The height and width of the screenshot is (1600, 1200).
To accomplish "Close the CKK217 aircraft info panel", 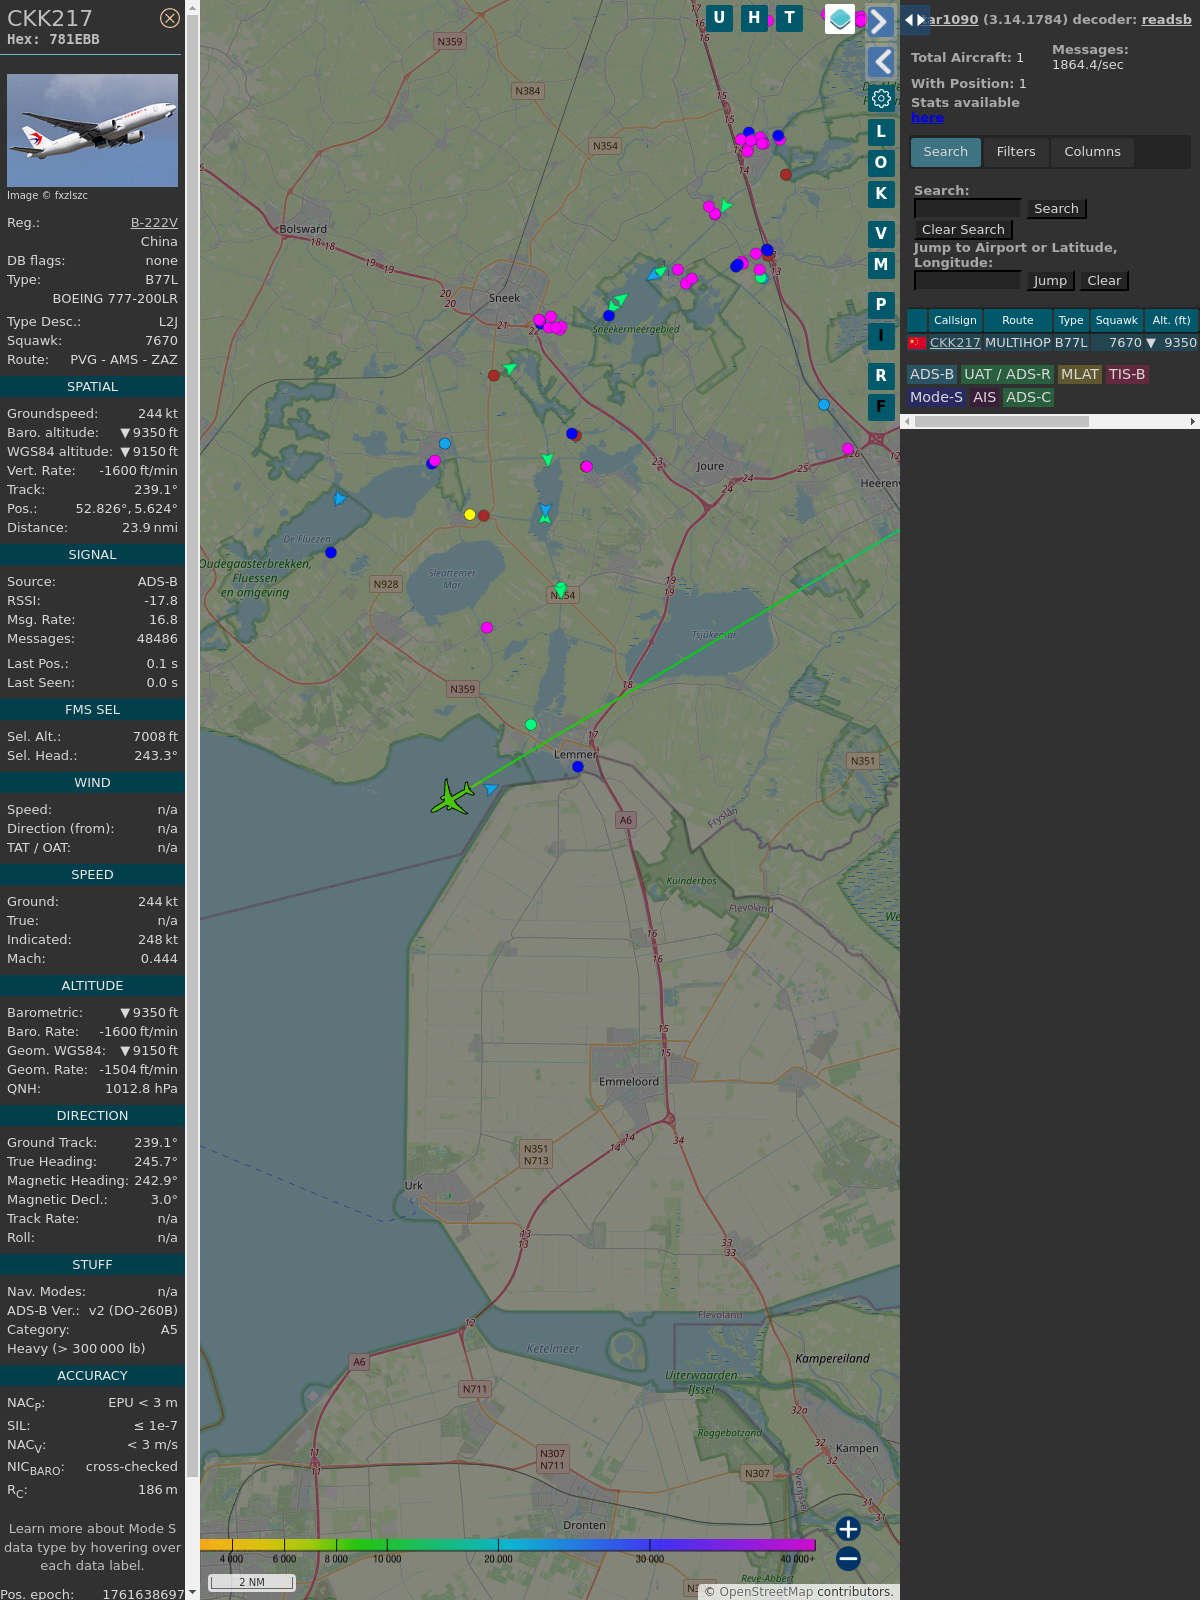I will (170, 18).
